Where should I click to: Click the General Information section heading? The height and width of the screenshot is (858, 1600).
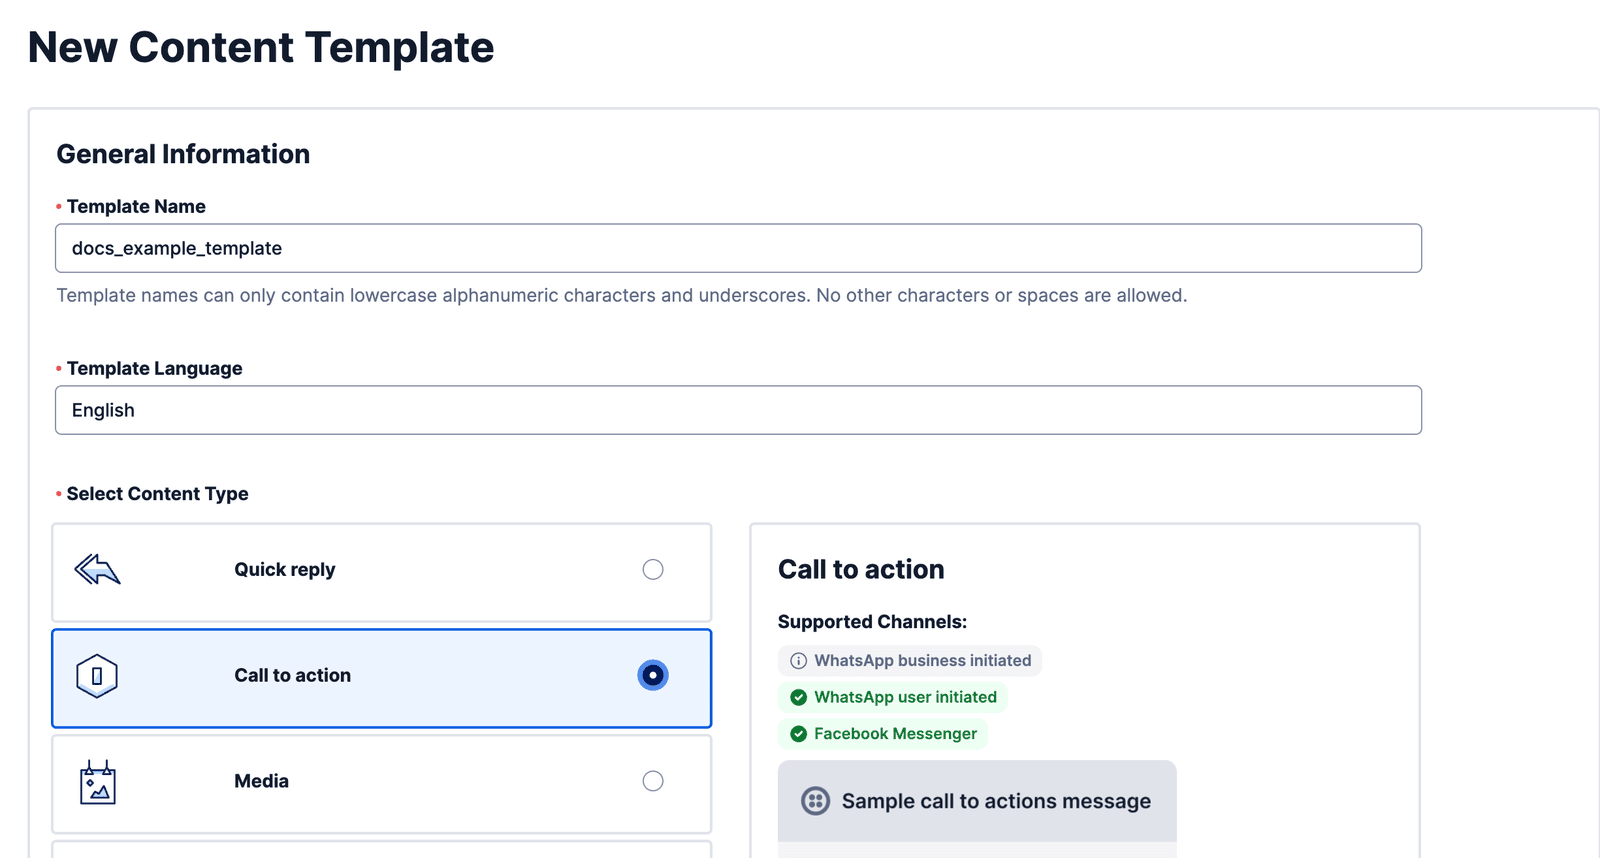[183, 154]
